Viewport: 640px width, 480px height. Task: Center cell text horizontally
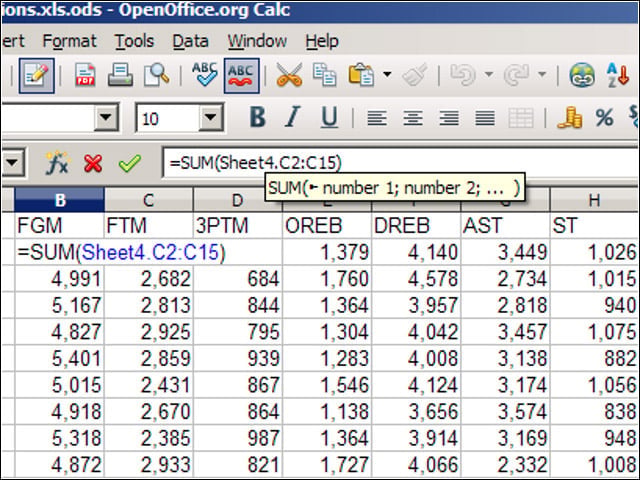pyautogui.click(x=413, y=118)
